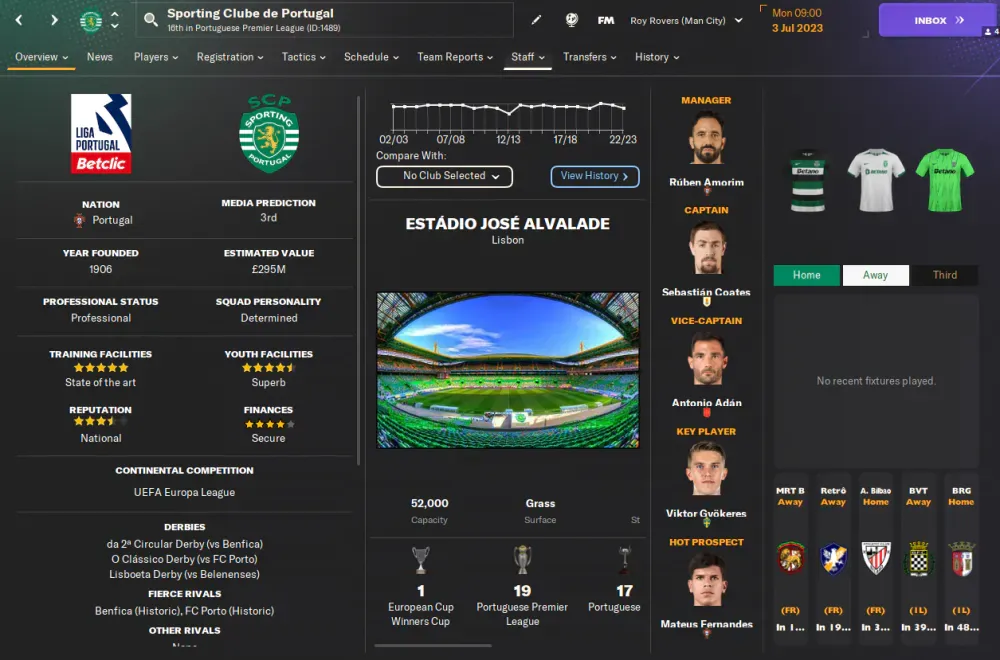
Task: Click the search magnifier icon
Action: click(x=151, y=20)
